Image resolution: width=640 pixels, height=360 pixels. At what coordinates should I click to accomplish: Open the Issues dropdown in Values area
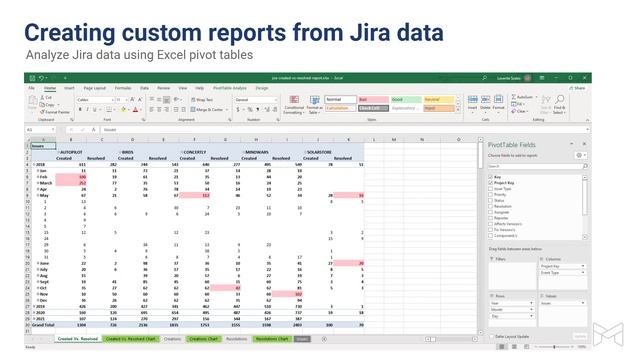583,303
